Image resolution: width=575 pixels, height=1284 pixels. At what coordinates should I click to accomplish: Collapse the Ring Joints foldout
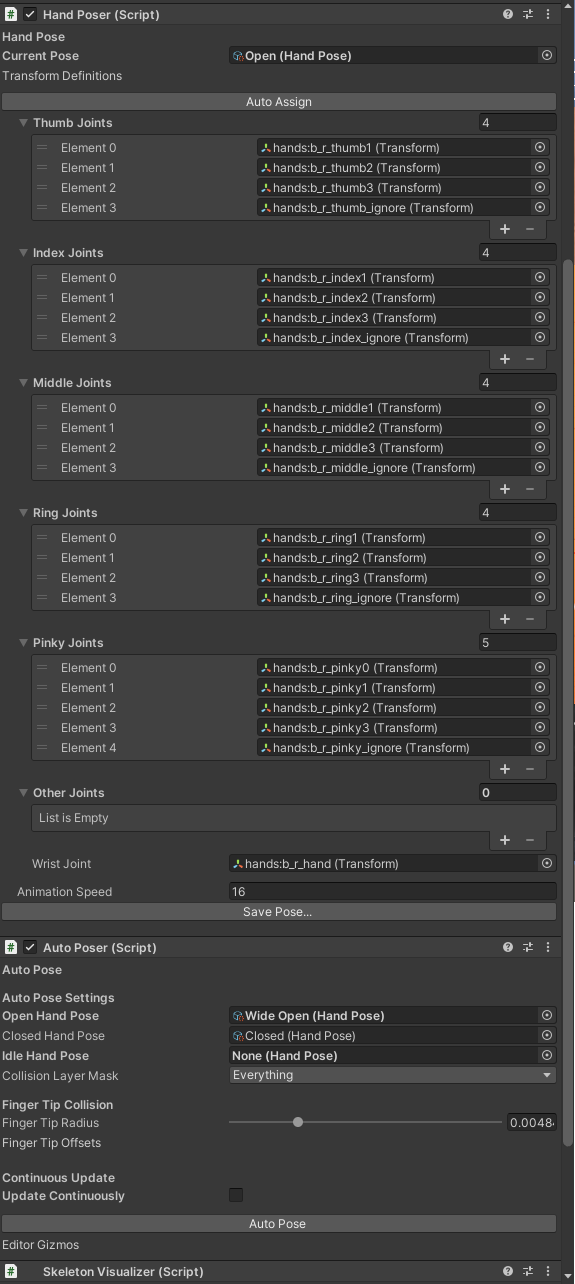[24, 513]
